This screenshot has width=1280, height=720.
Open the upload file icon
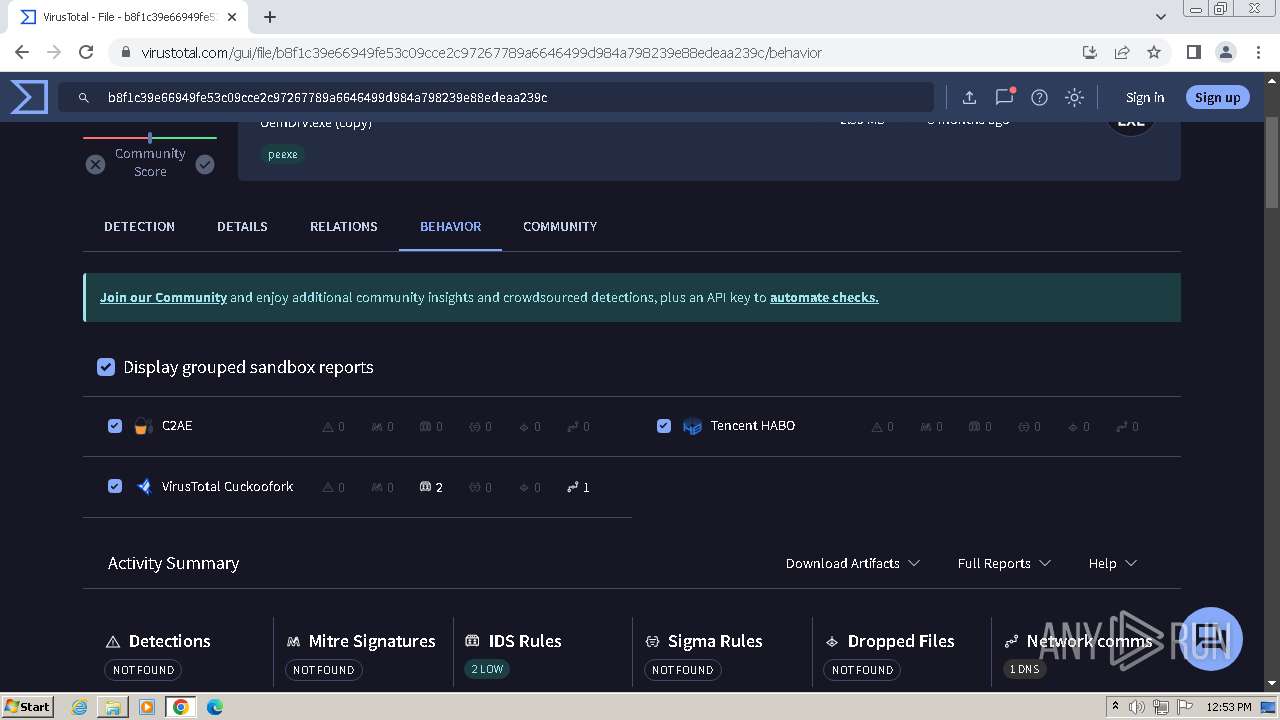(969, 97)
